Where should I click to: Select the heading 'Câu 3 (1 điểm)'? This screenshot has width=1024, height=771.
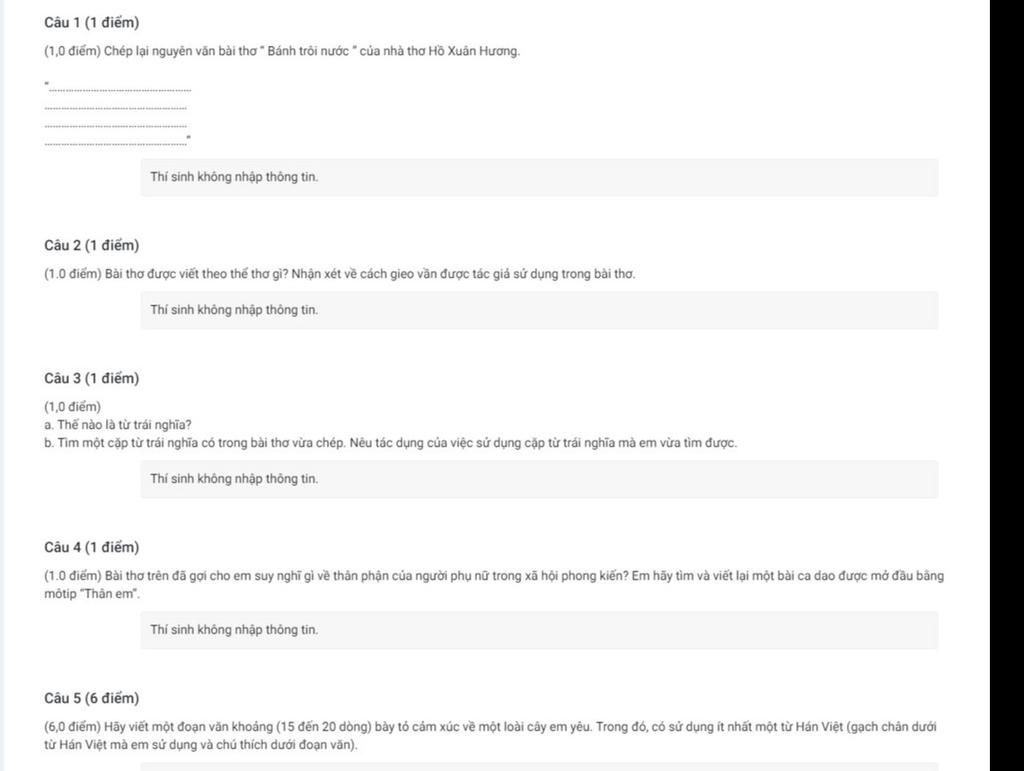91,379
